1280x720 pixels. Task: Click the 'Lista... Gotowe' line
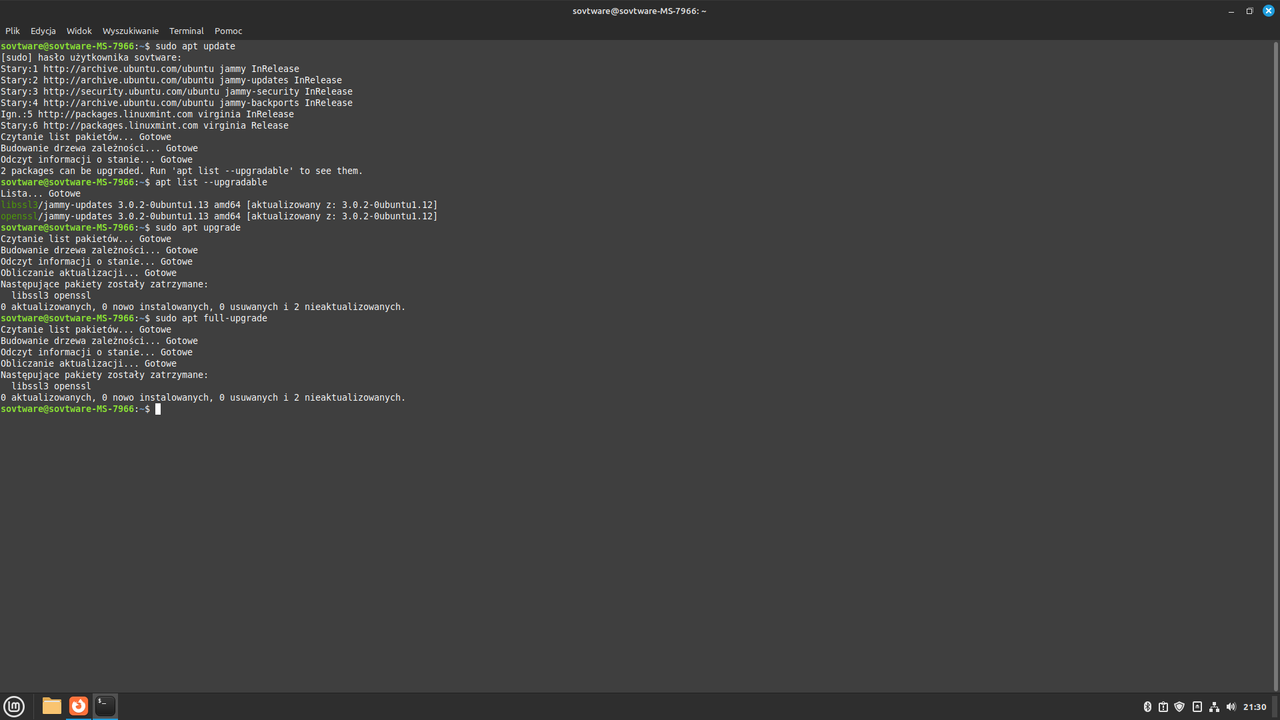click(x=40, y=194)
